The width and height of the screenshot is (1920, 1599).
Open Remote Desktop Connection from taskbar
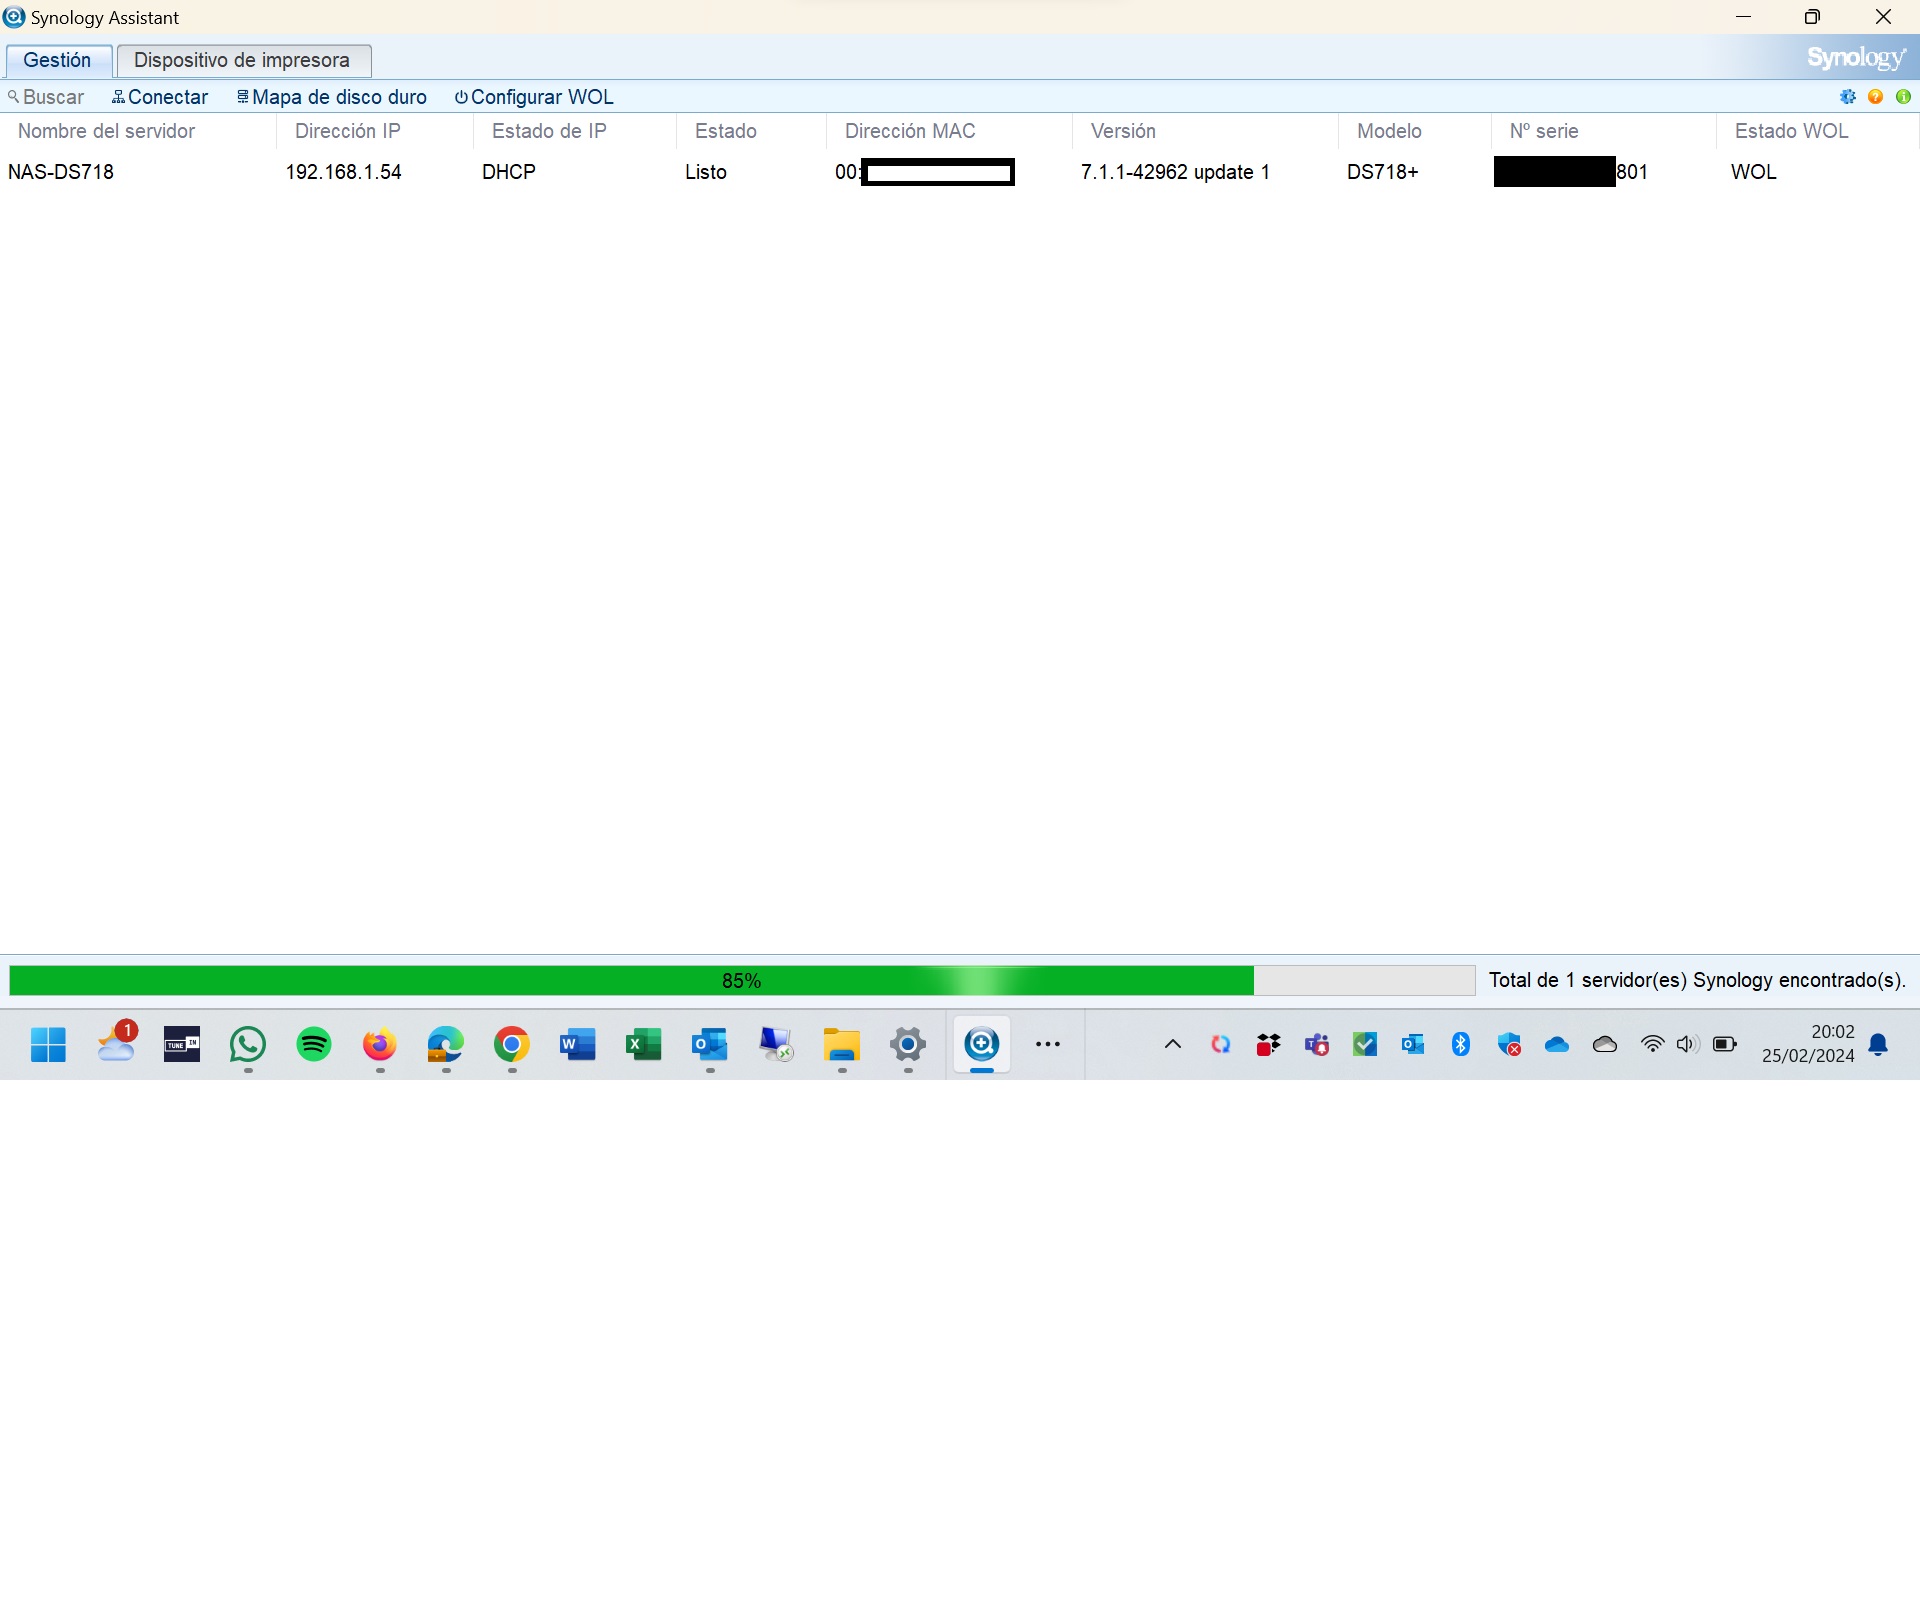[776, 1045]
